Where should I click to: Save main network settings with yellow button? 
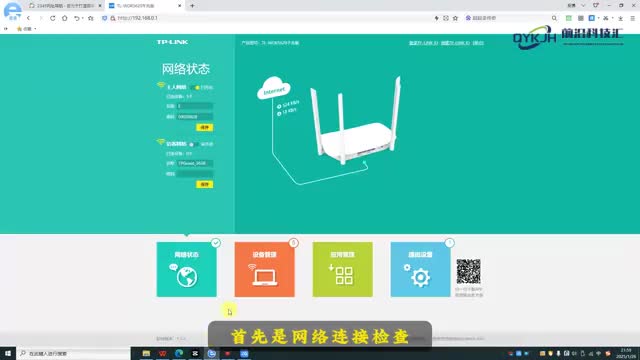pos(204,127)
